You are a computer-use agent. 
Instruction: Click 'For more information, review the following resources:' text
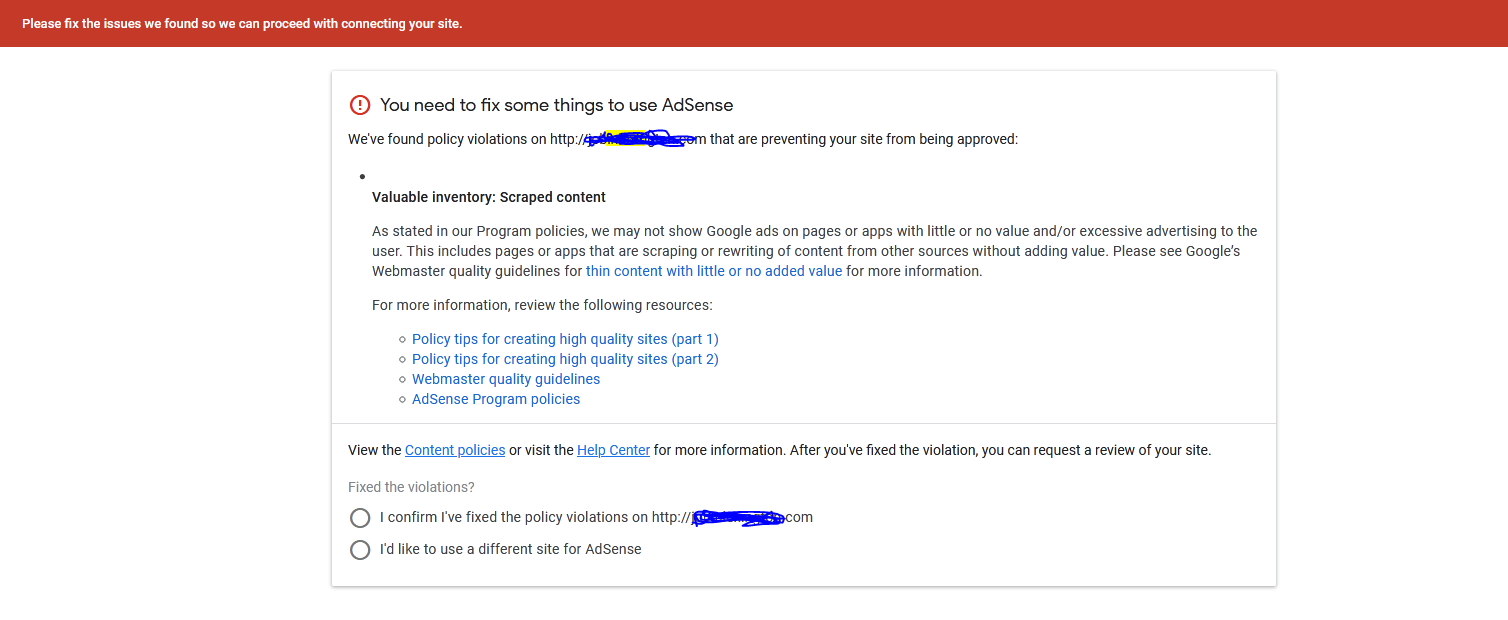coord(542,305)
